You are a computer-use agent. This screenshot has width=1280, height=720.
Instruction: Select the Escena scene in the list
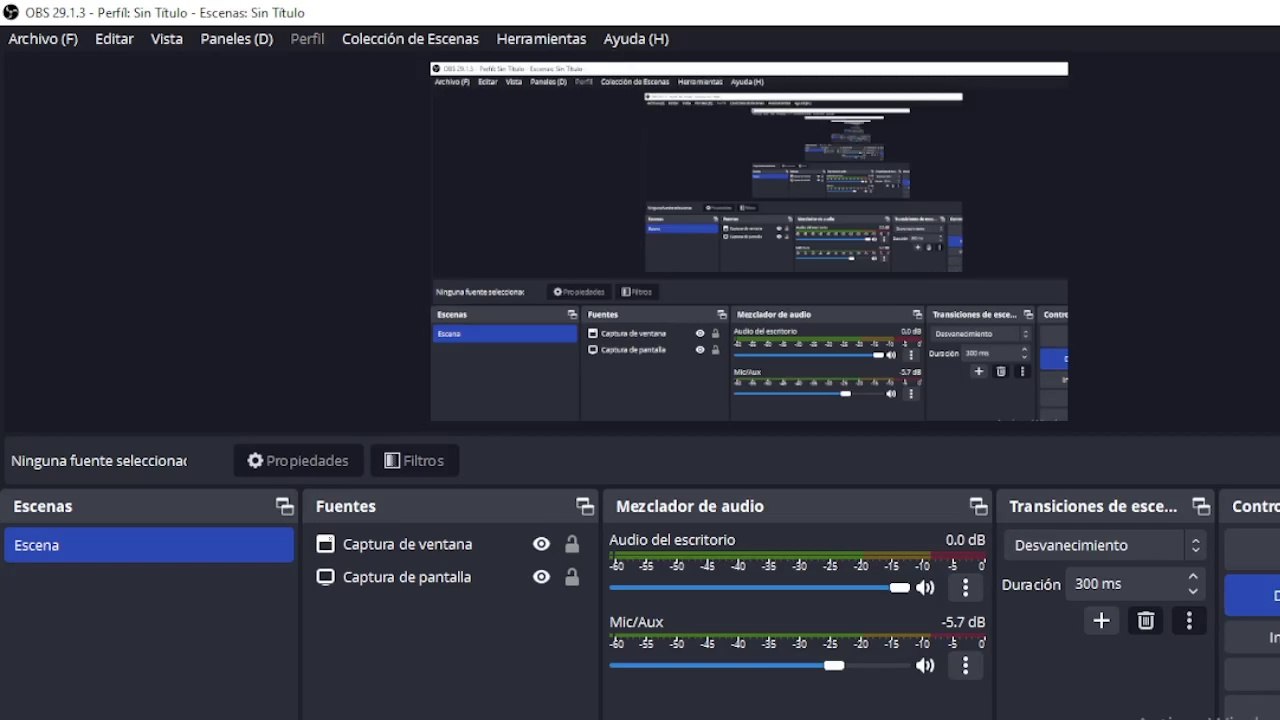(x=149, y=545)
